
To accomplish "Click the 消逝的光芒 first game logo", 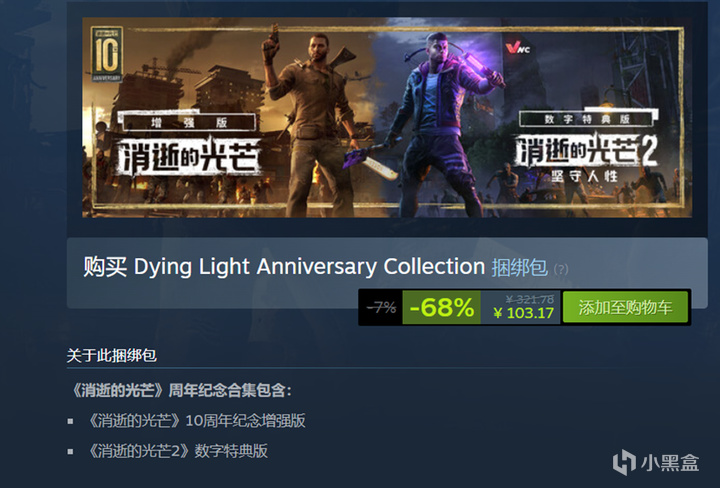I will pos(189,156).
